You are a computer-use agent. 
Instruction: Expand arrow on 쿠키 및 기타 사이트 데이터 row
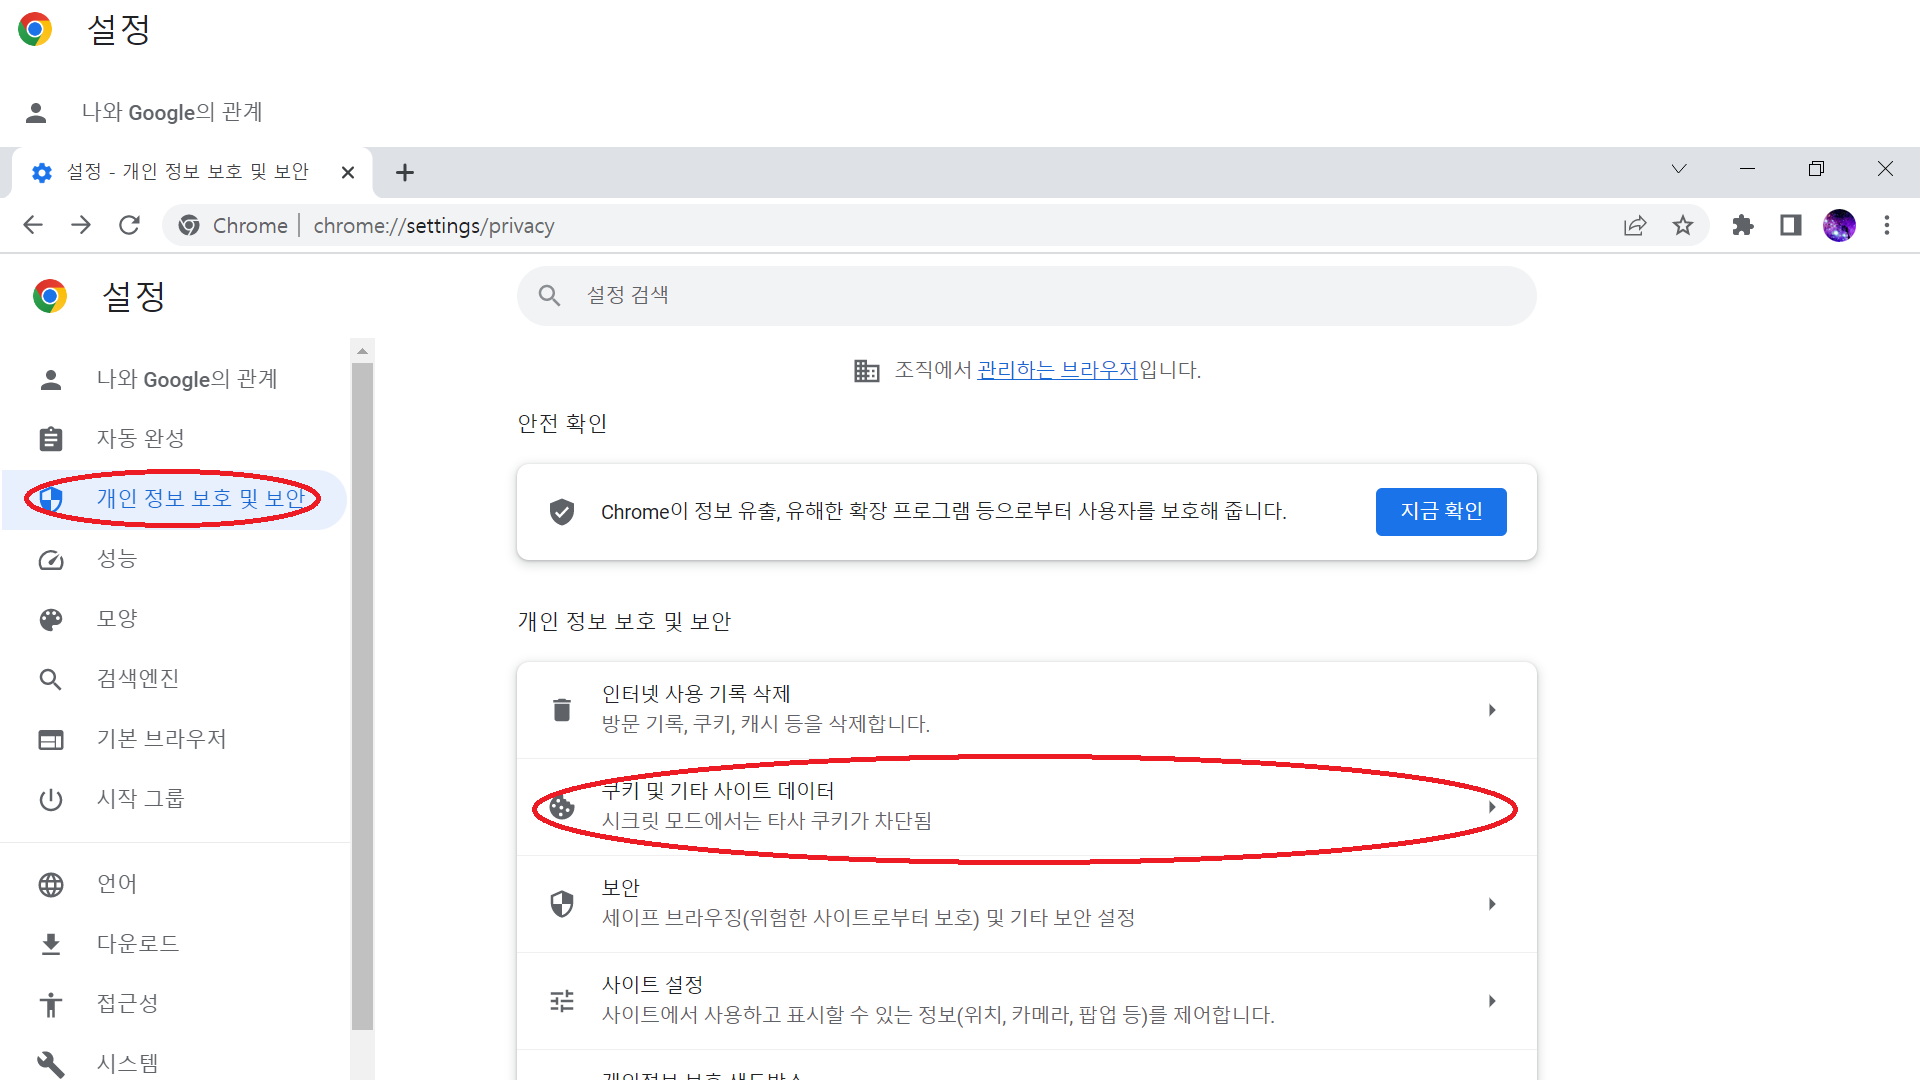pos(1492,807)
